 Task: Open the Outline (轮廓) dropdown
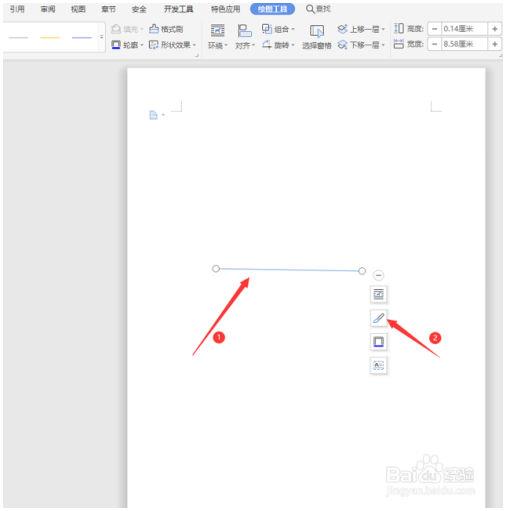coord(127,44)
